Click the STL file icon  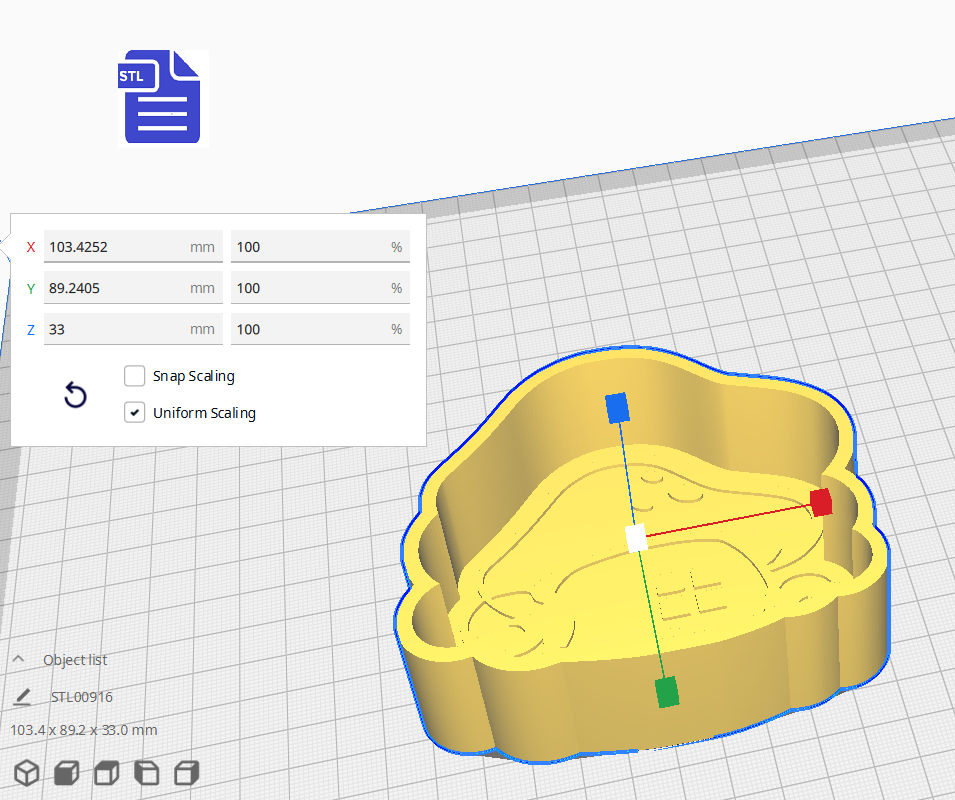pos(162,98)
